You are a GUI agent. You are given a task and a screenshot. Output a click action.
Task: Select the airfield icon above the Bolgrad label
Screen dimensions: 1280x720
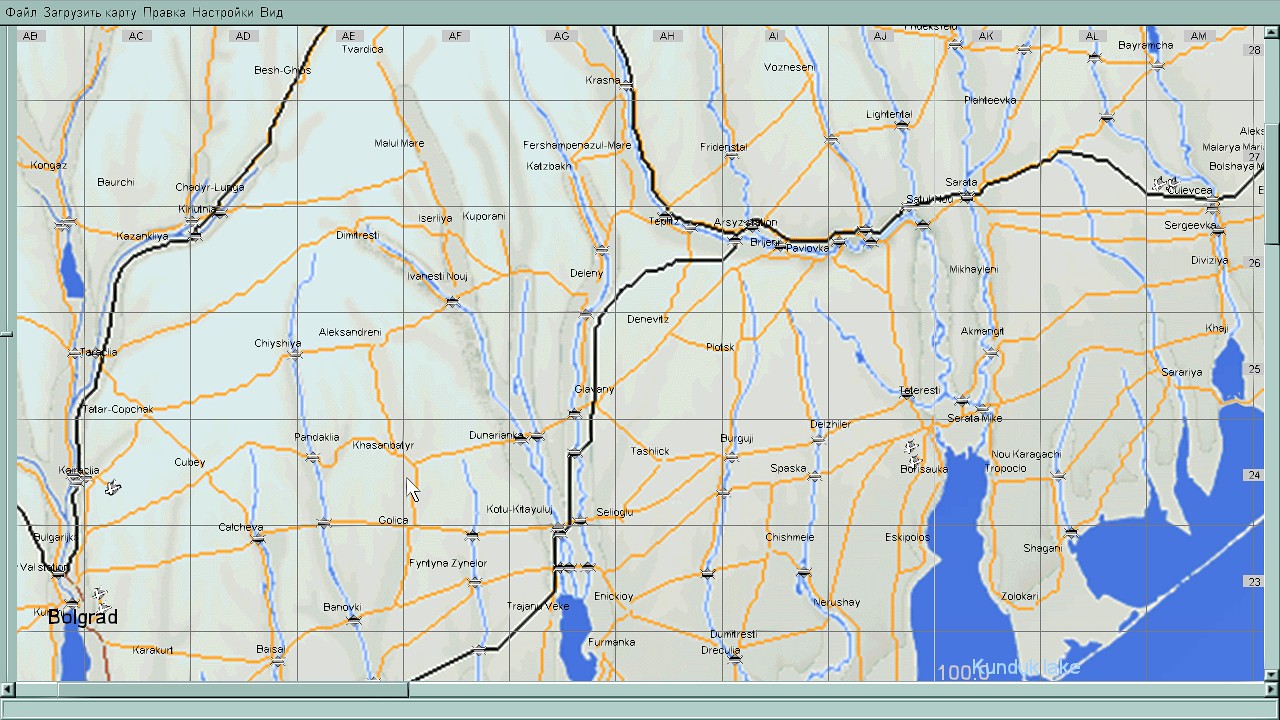[x=99, y=596]
